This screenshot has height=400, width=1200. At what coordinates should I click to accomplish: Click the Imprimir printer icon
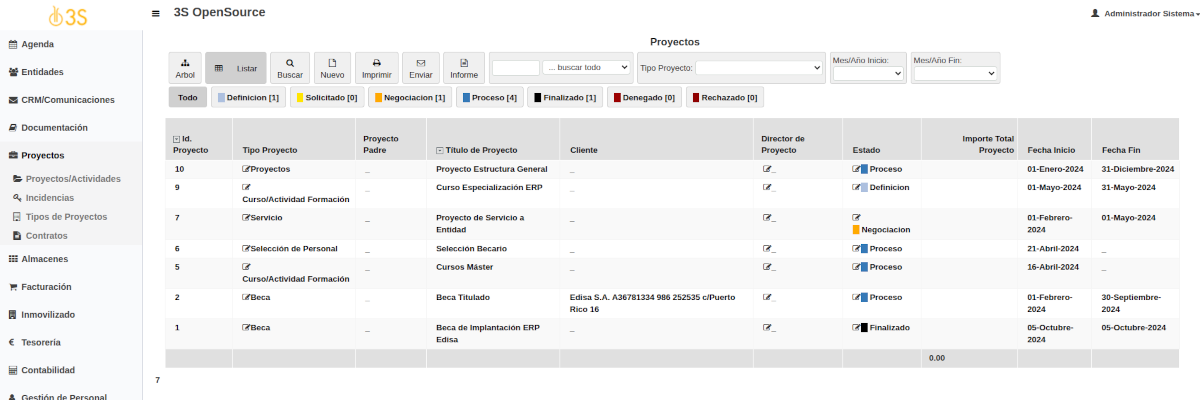coord(376,62)
